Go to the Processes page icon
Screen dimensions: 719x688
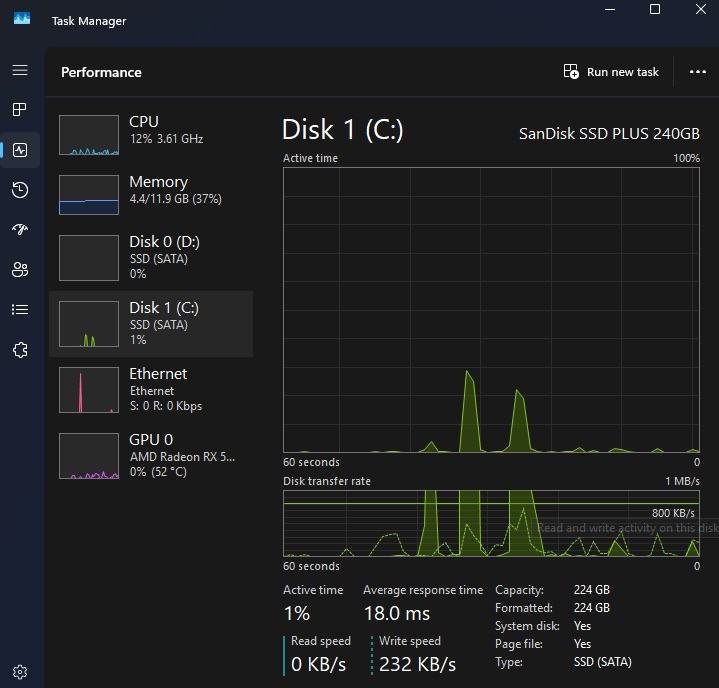[20, 110]
